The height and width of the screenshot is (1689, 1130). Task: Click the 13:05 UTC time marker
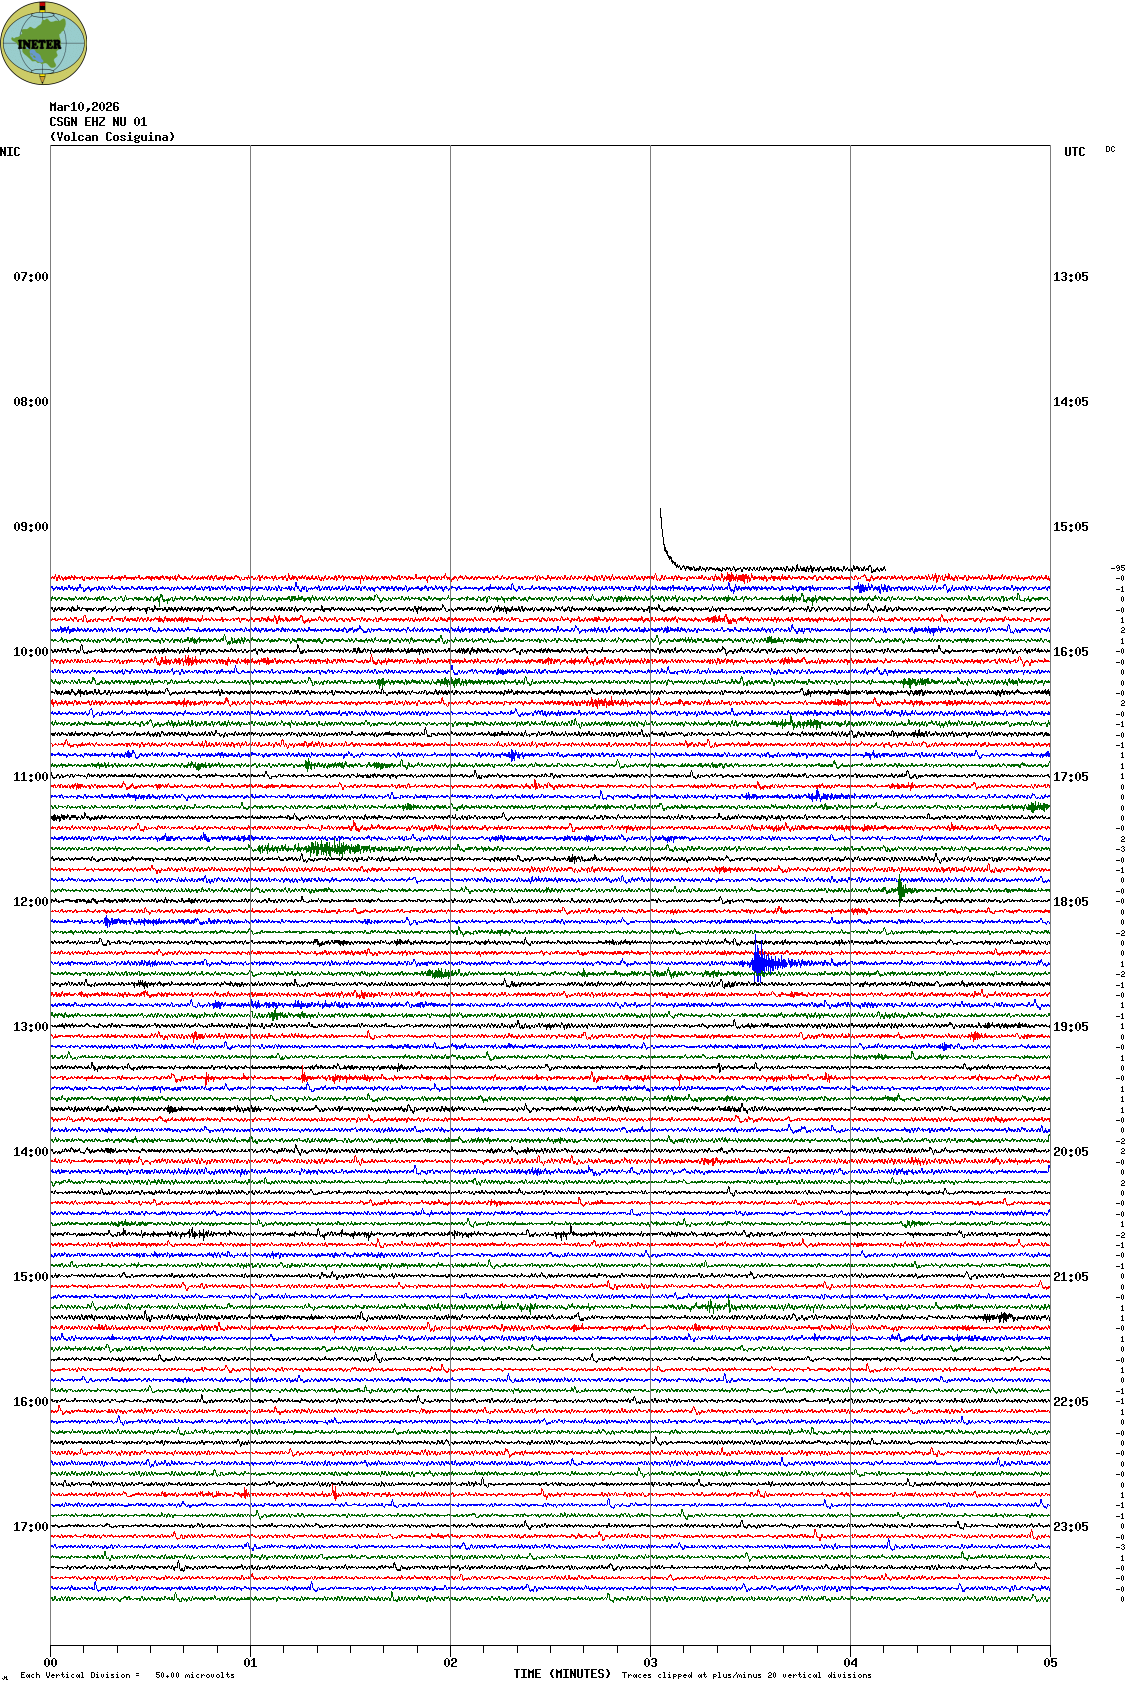click(x=1070, y=277)
